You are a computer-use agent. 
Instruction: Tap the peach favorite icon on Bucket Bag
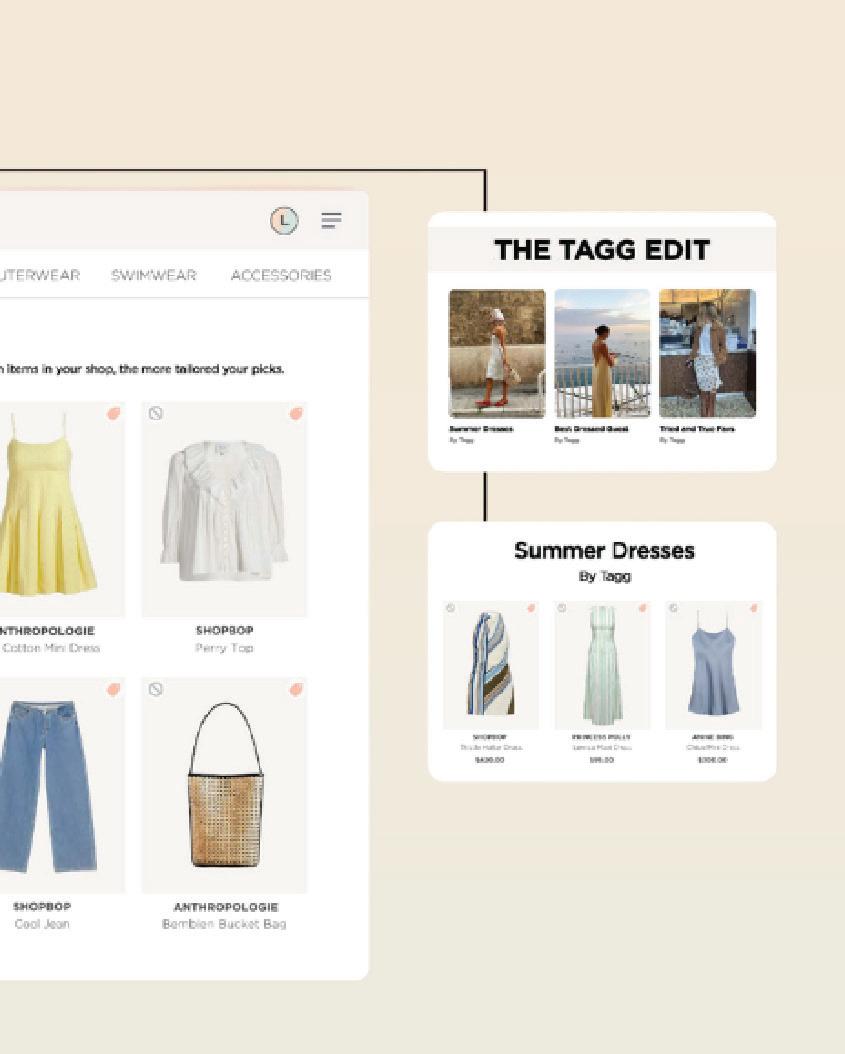tap(296, 689)
